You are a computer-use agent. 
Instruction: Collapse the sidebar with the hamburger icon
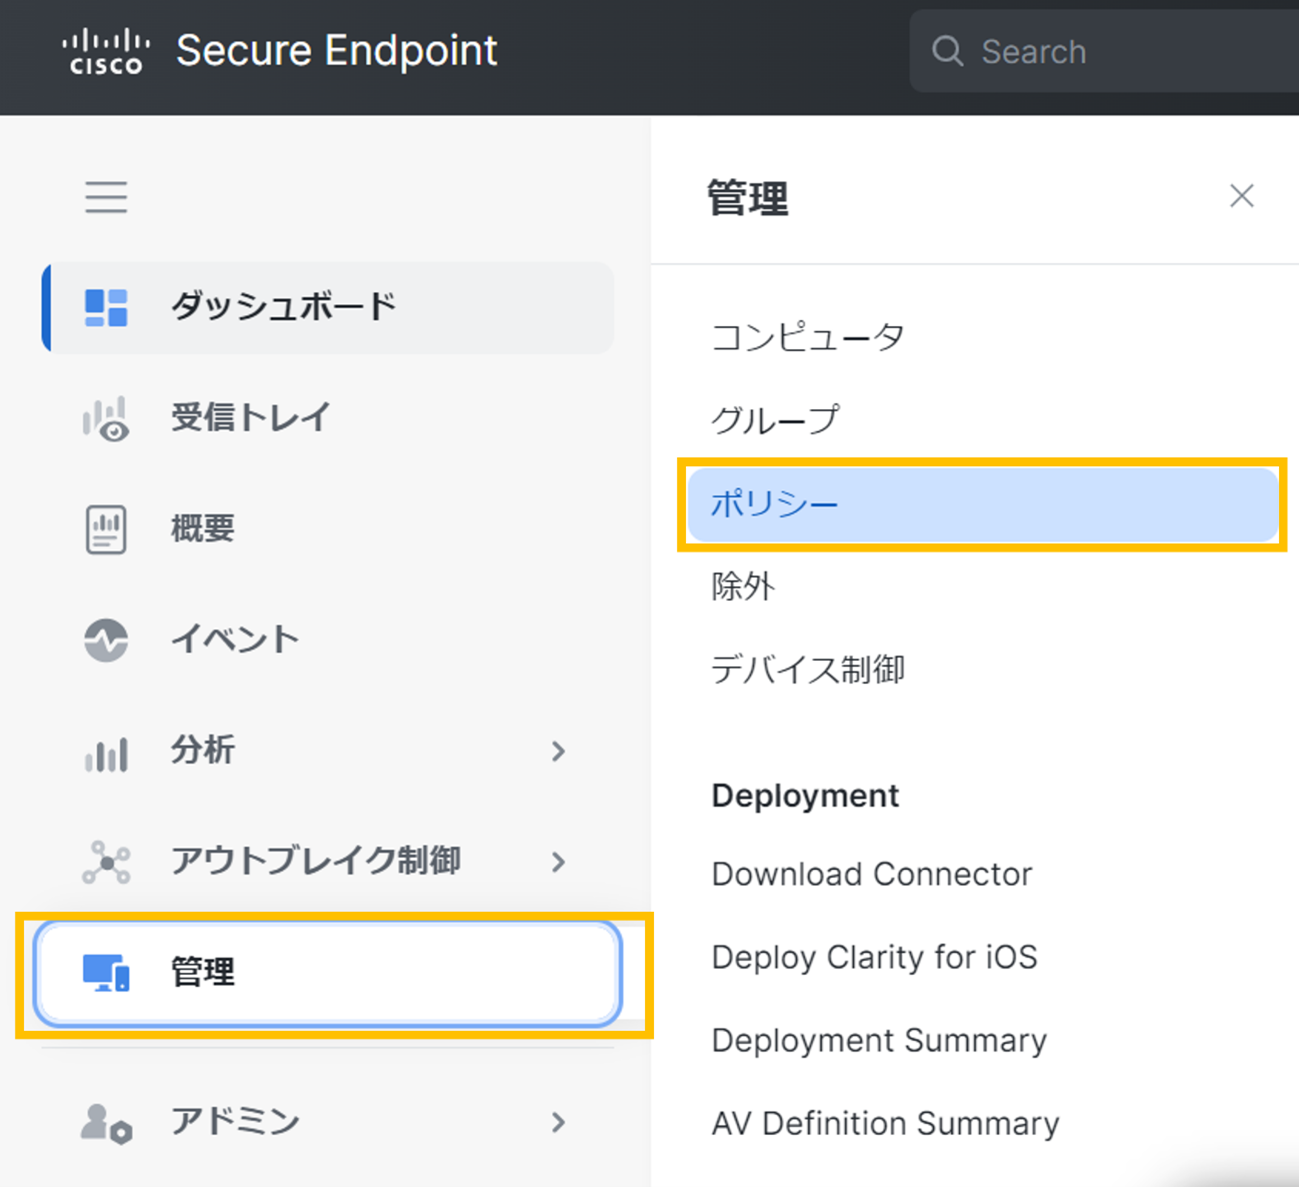click(x=106, y=197)
